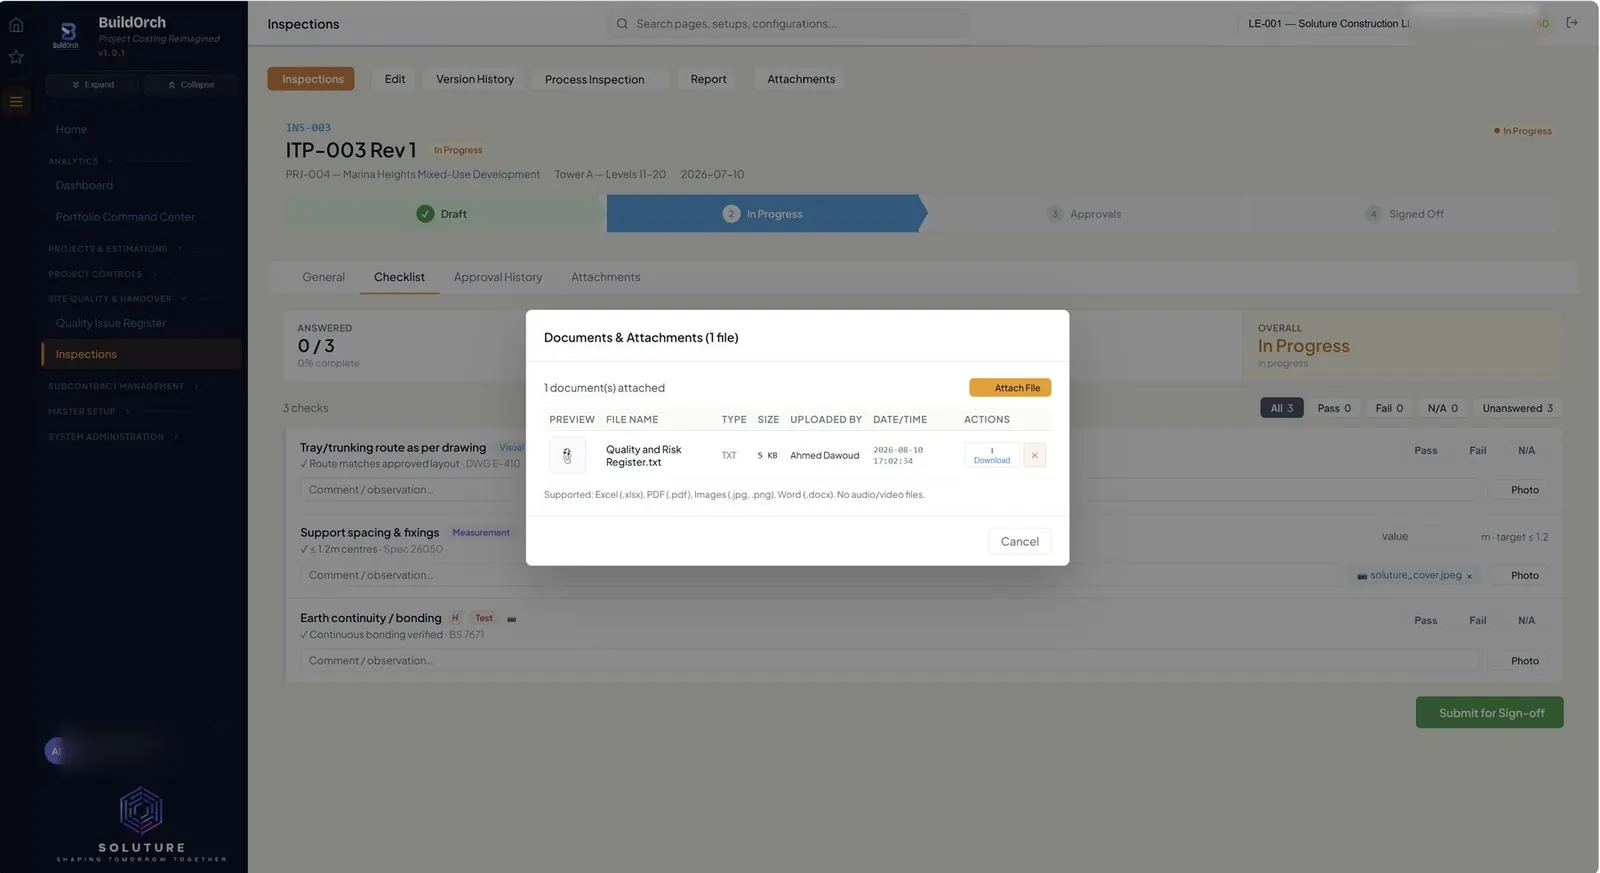Filter checks by Pass 0
This screenshot has height=873, width=1600.
click(x=1334, y=408)
